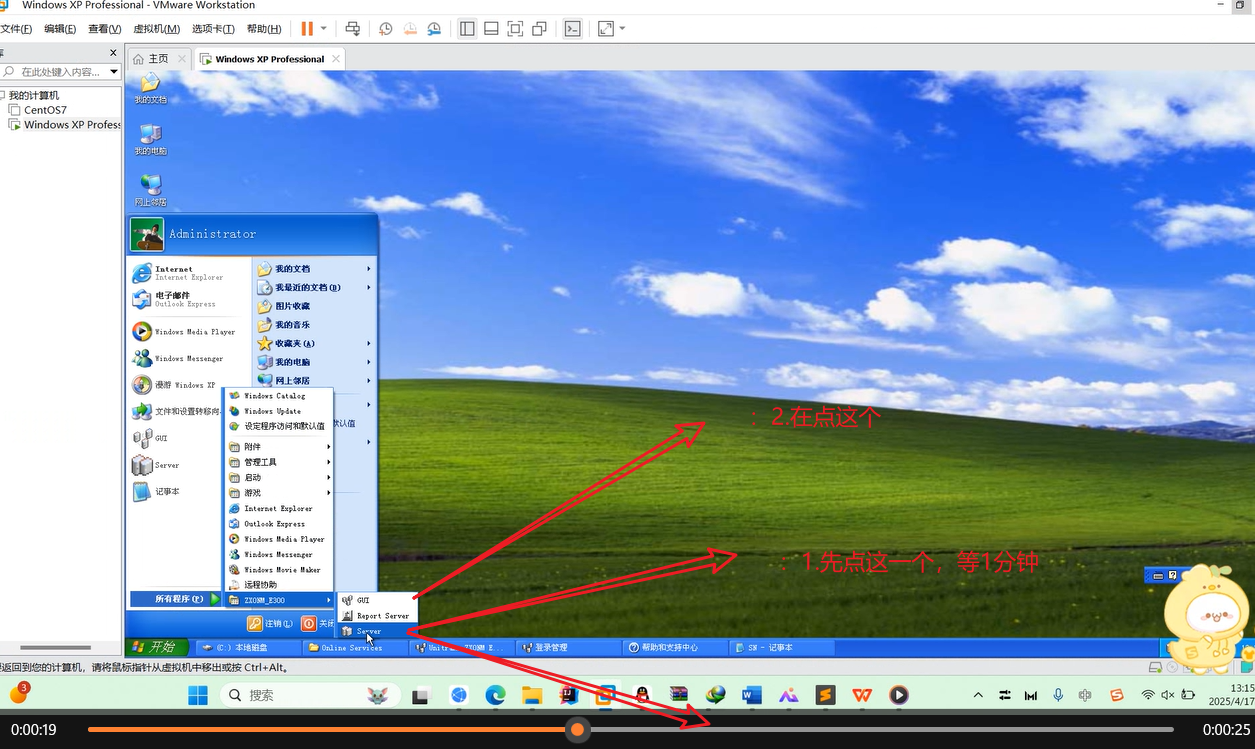Click the library search input field
This screenshot has height=749, width=1255.
click(x=59, y=72)
